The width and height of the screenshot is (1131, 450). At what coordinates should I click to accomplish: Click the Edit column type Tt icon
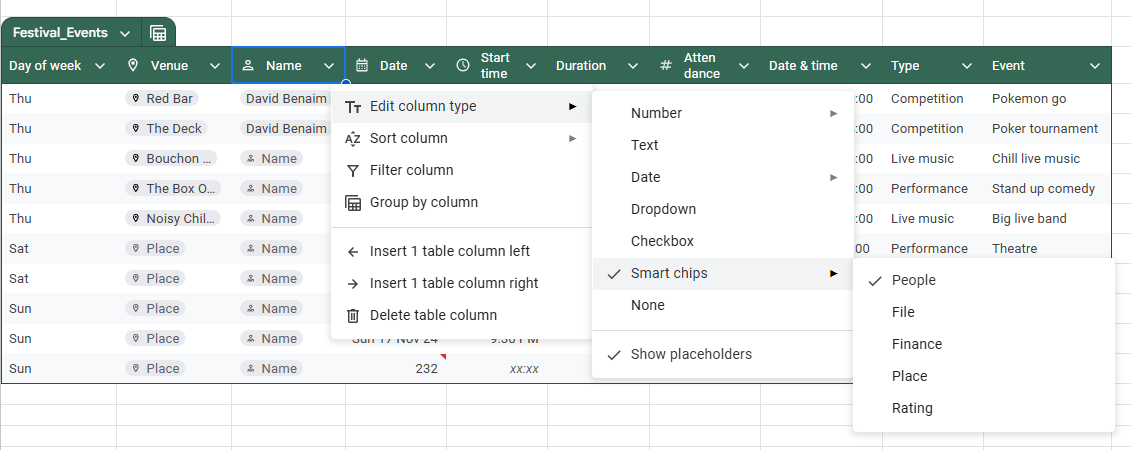point(352,106)
